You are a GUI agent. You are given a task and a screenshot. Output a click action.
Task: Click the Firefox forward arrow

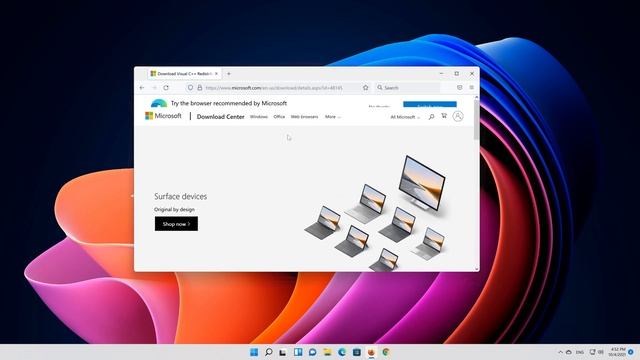[154, 88]
